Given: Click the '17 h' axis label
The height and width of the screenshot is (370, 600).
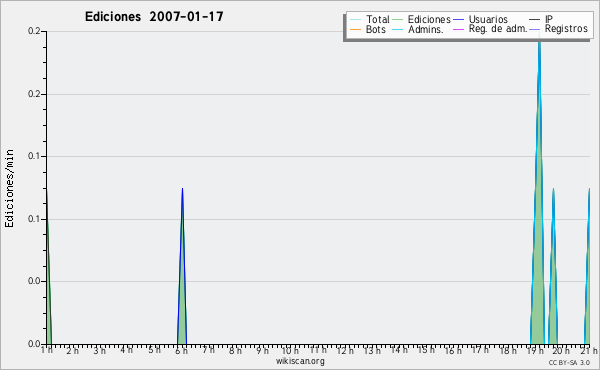Looking at the screenshot, I should 480,350.
